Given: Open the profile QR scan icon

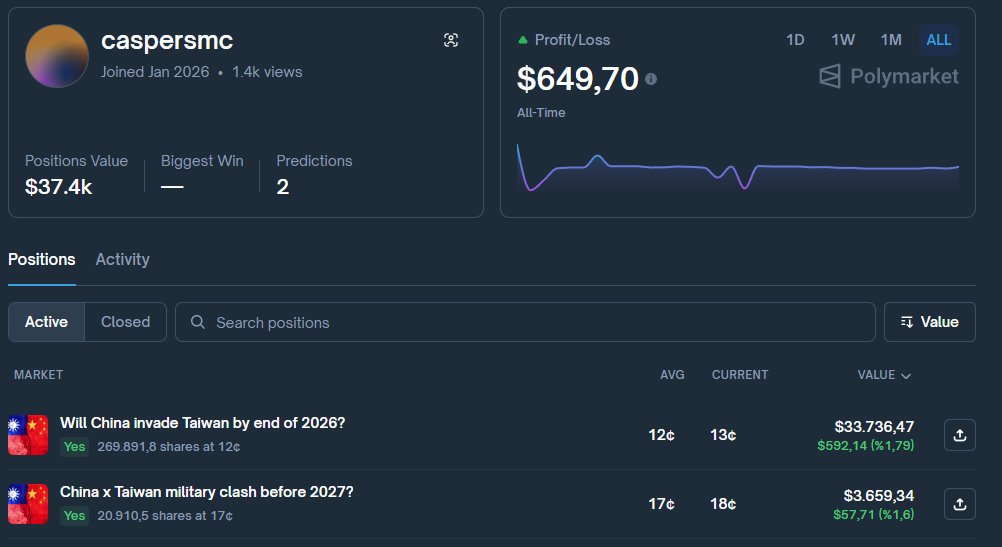Looking at the screenshot, I should [x=451, y=40].
